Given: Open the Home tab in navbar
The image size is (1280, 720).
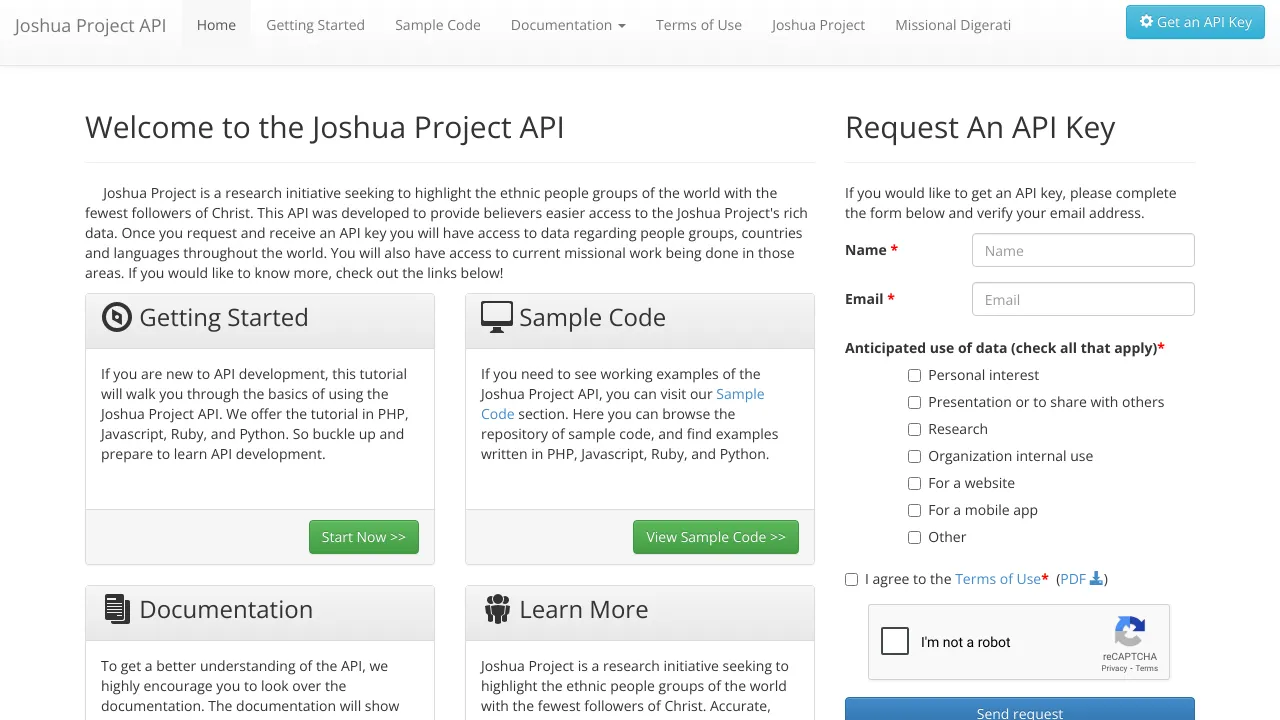Looking at the screenshot, I should [x=216, y=25].
